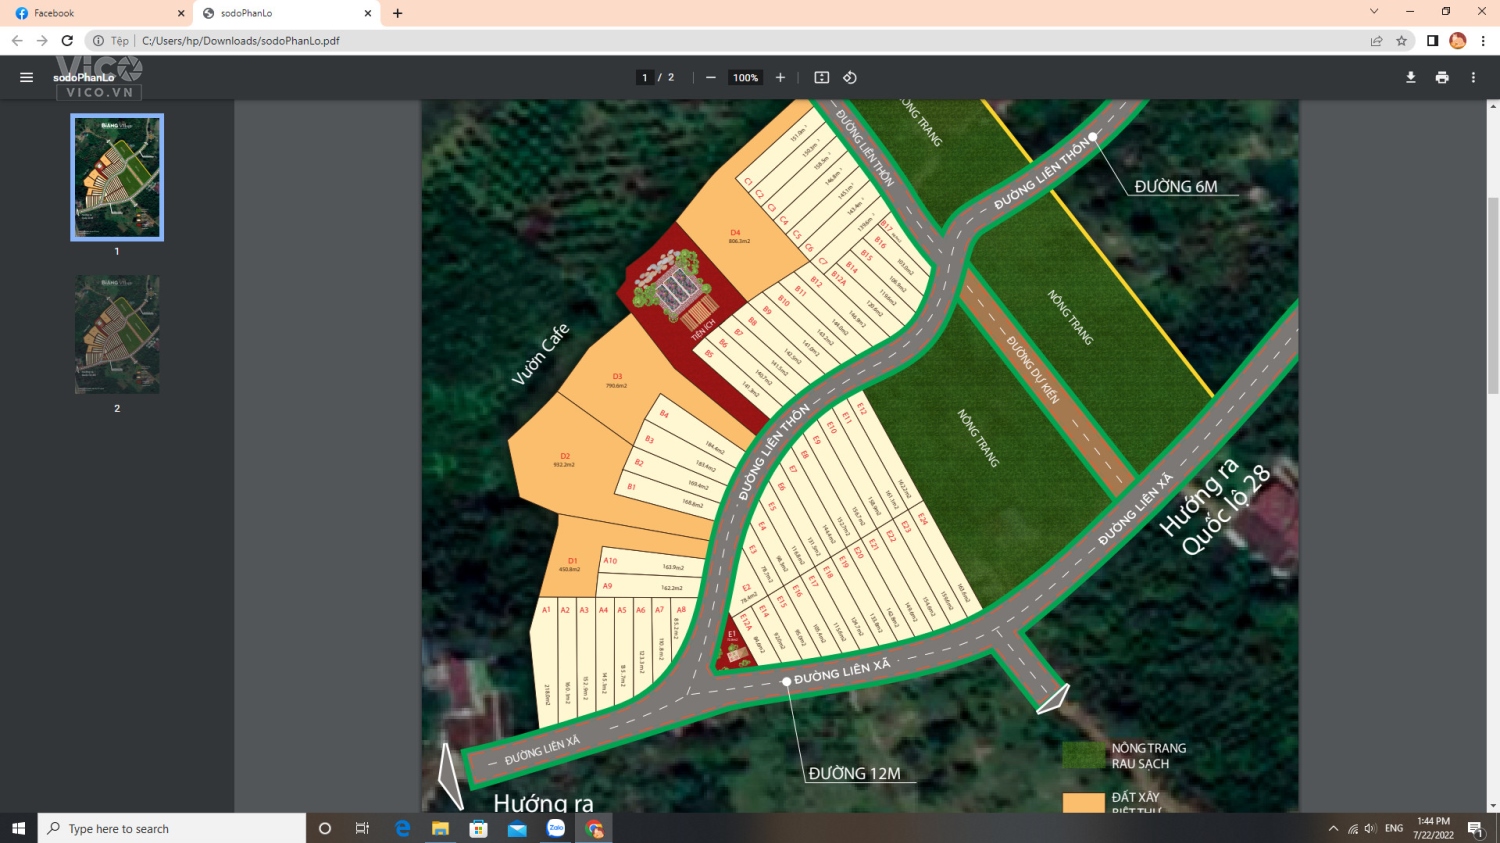
Task: Switch to the Facebook tab
Action: click(95, 13)
